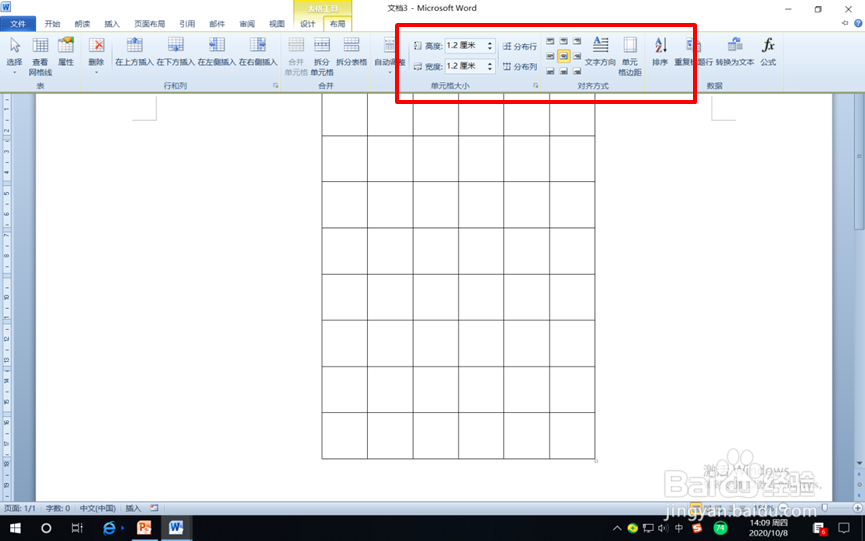Screen dimensions: 865x541
Task: Toggle 查看网格线 gridlines view
Action: [x=40, y=55]
